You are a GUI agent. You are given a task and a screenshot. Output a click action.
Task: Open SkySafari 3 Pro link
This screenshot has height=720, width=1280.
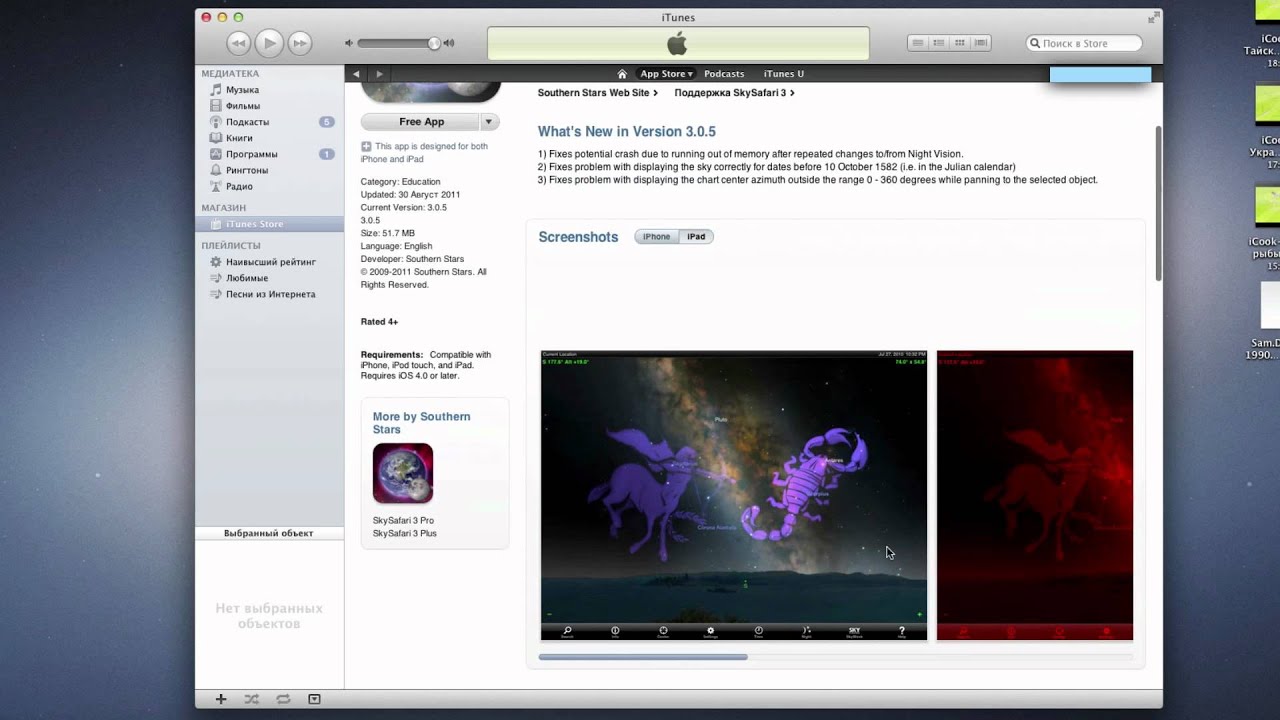point(403,521)
